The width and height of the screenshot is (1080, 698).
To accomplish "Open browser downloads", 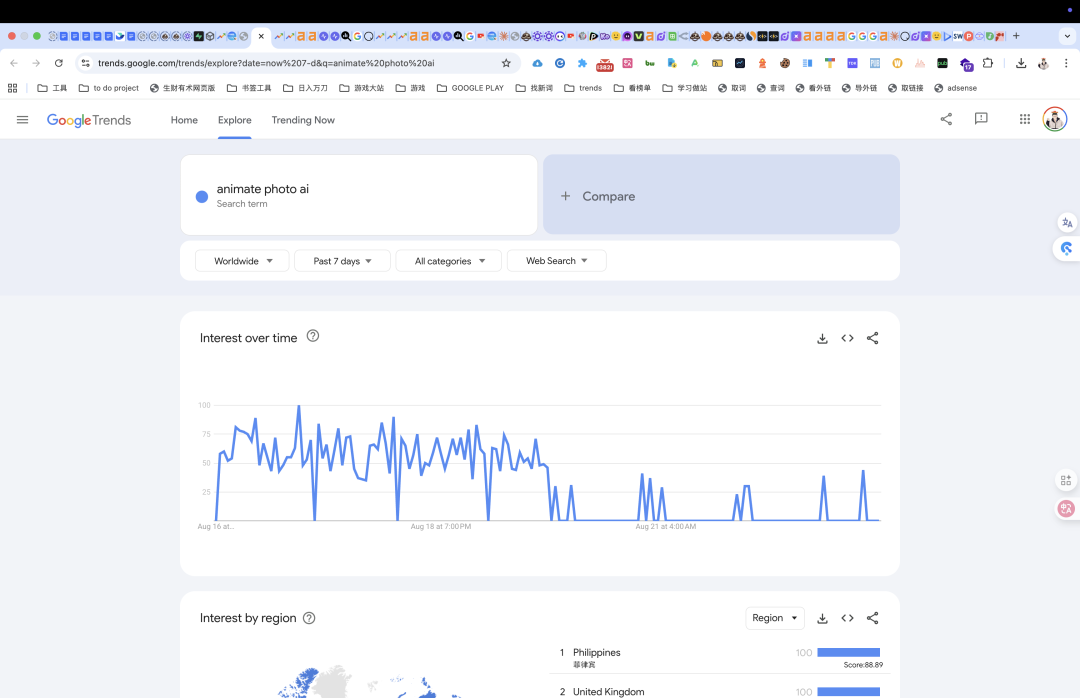I will click(x=1021, y=63).
